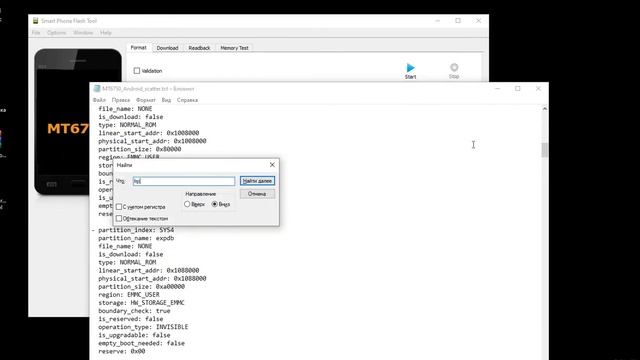Minimize the Notepad window

[x=497, y=89]
